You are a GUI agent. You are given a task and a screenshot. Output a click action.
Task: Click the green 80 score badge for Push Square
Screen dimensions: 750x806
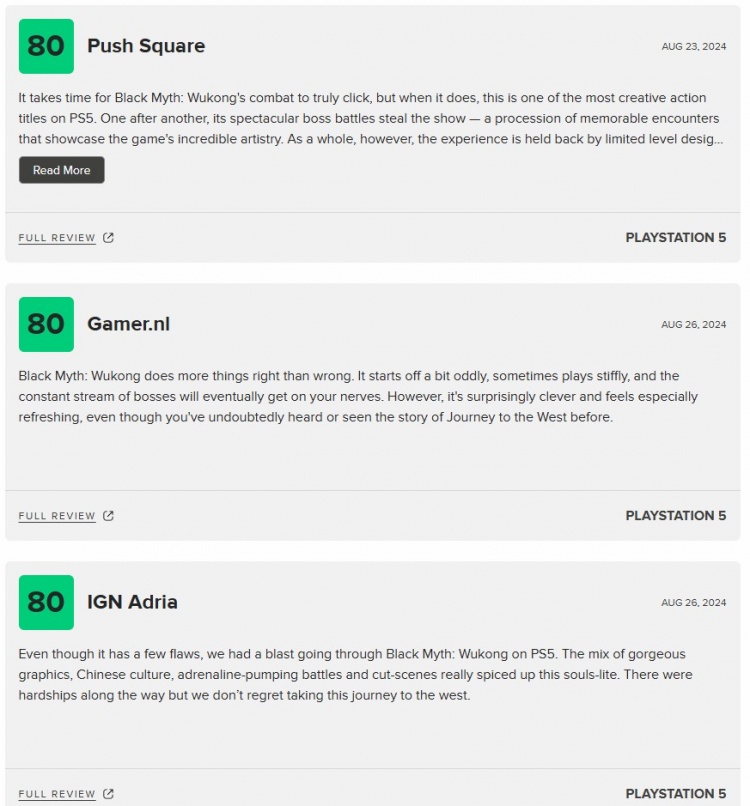(x=46, y=46)
